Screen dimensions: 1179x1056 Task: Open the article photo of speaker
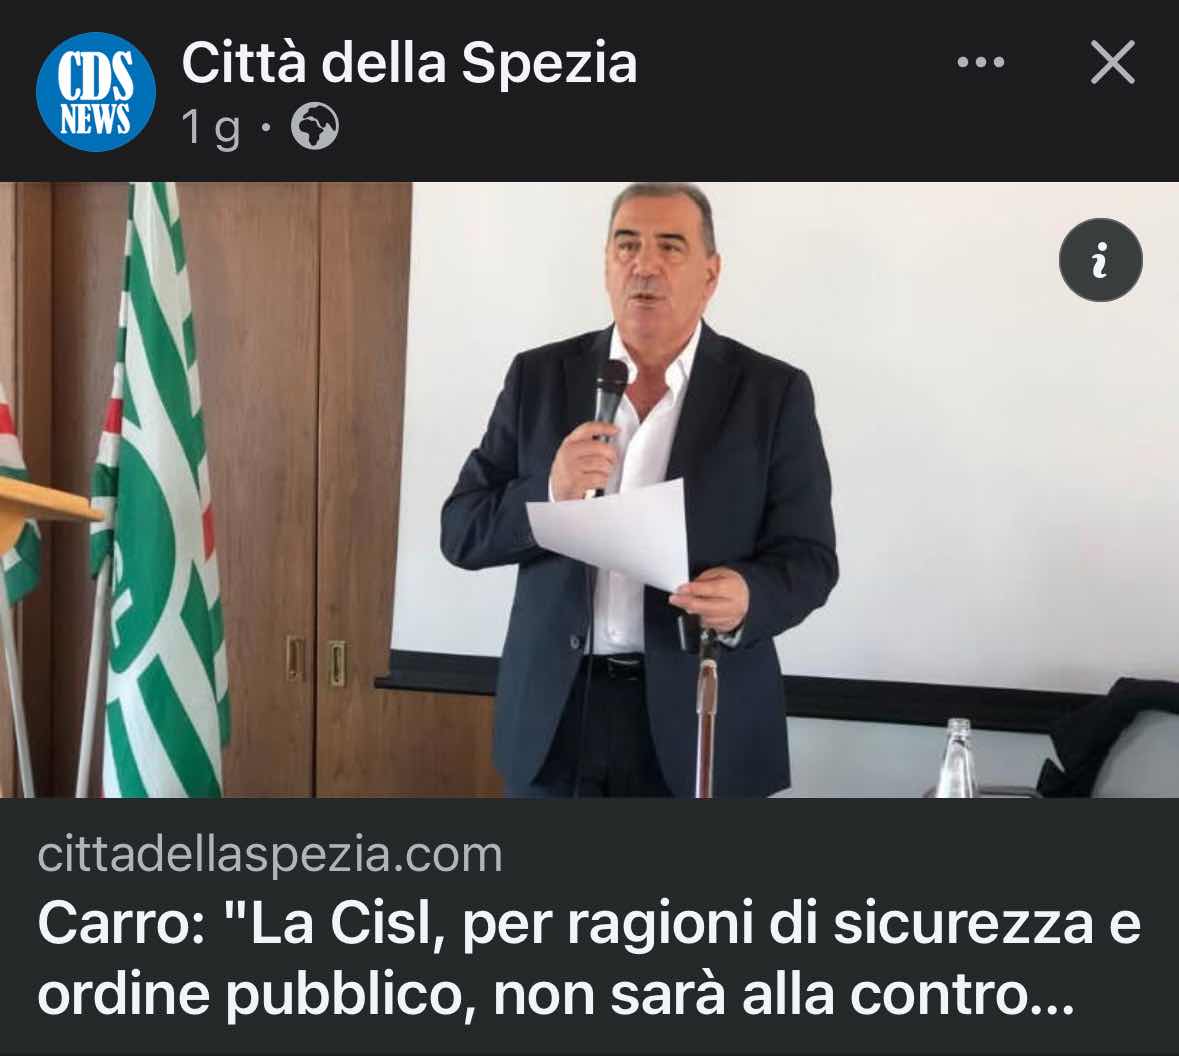(590, 490)
